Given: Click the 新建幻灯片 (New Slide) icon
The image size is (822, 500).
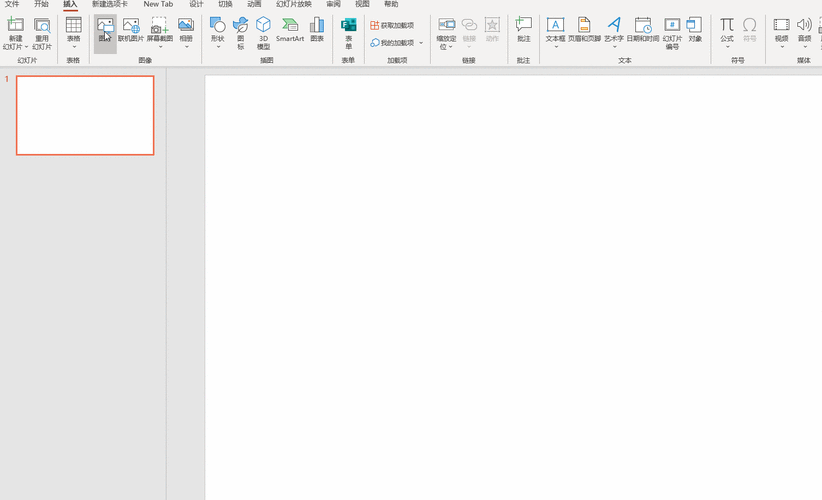Looking at the screenshot, I should (x=15, y=25).
